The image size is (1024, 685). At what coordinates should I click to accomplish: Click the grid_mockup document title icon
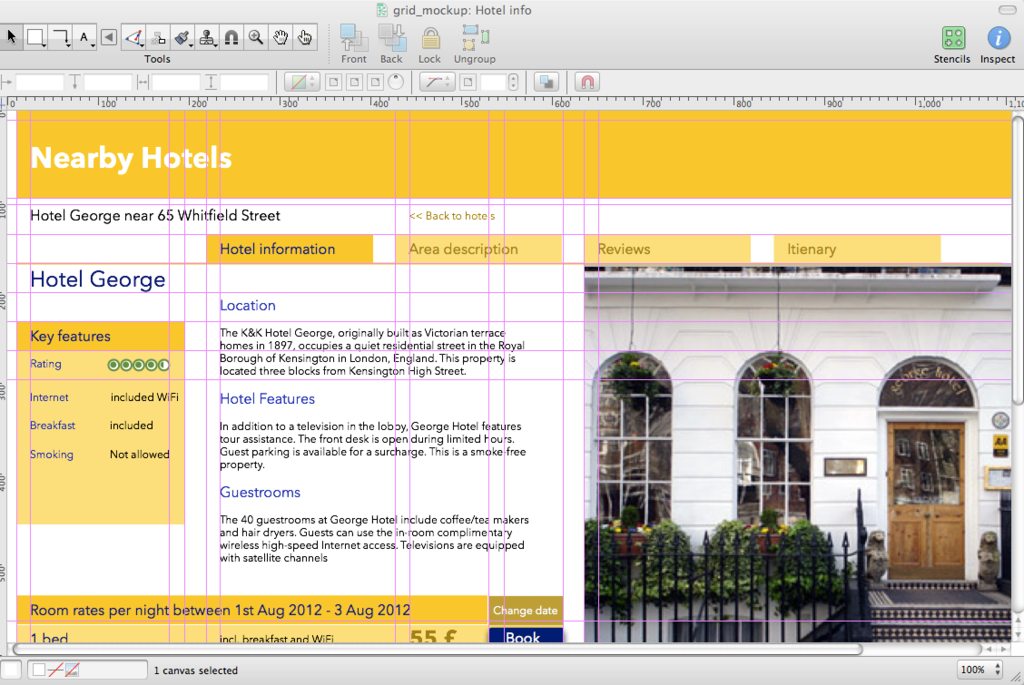click(x=382, y=10)
